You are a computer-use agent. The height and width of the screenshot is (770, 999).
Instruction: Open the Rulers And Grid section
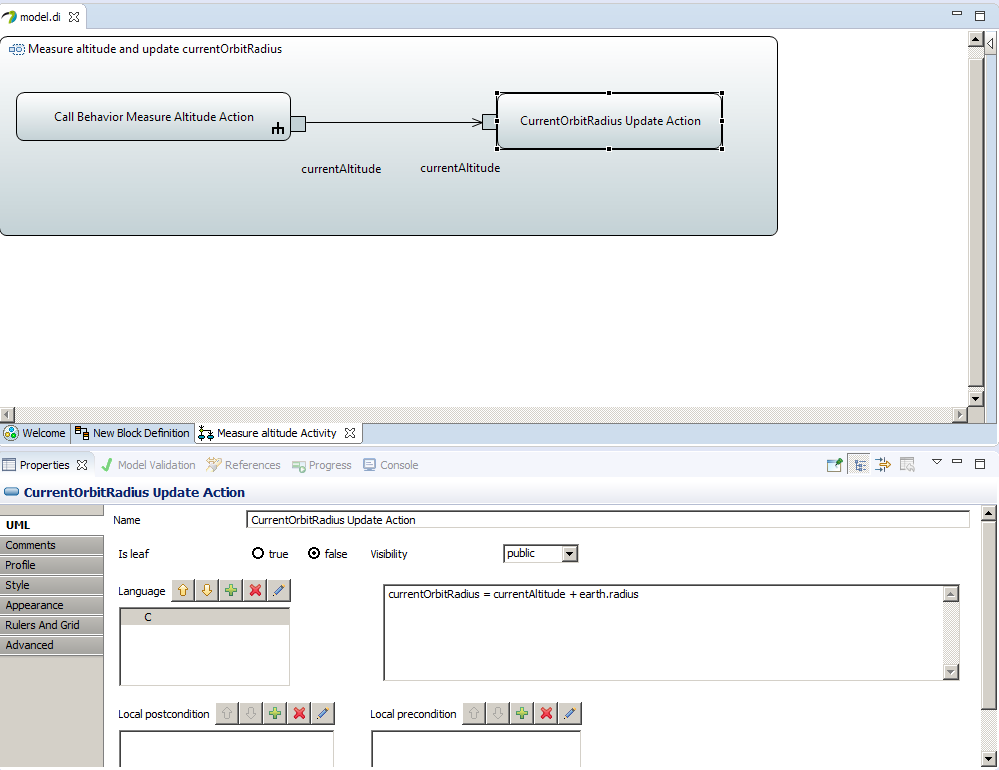[x=52, y=625]
